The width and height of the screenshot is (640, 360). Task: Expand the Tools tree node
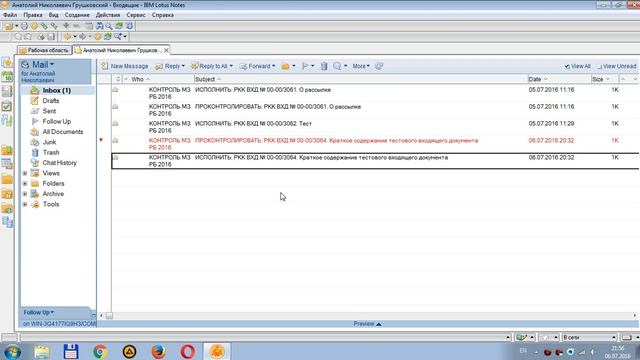(x=25, y=204)
